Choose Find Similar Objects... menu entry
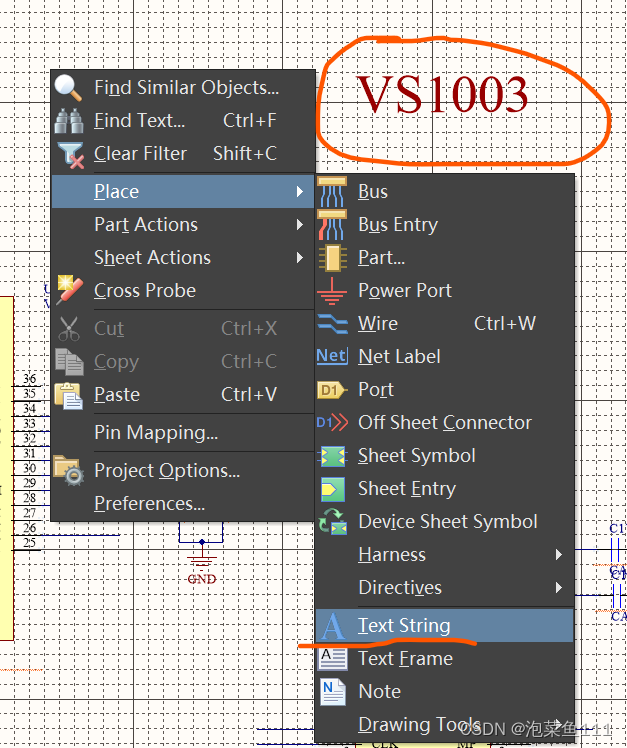The image size is (627, 748). click(x=183, y=88)
